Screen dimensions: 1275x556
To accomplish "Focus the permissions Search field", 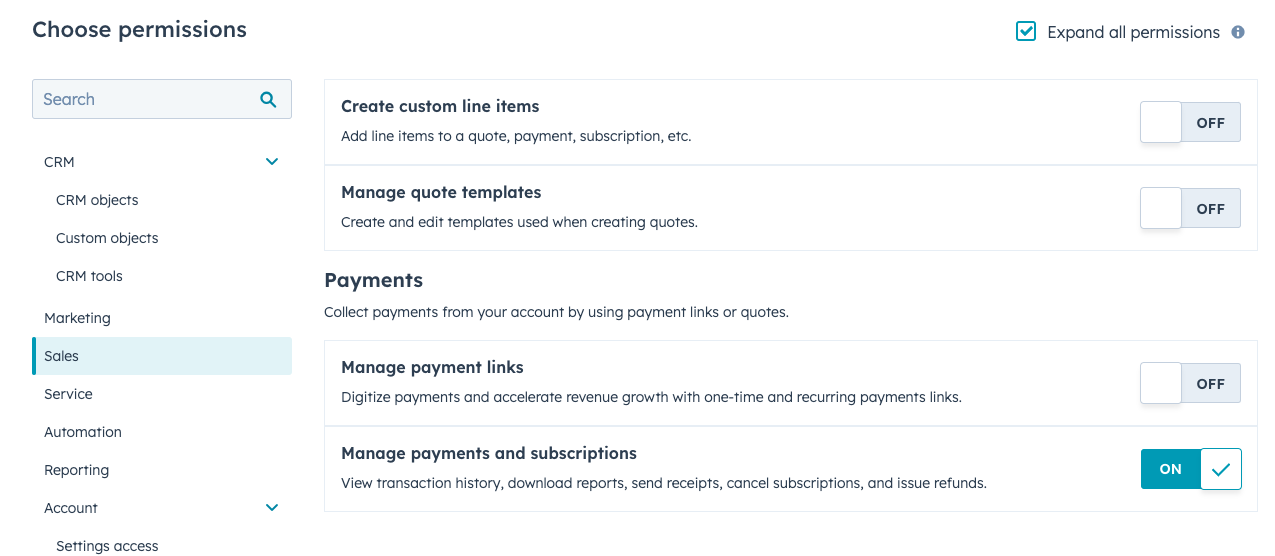I will pos(145,99).
